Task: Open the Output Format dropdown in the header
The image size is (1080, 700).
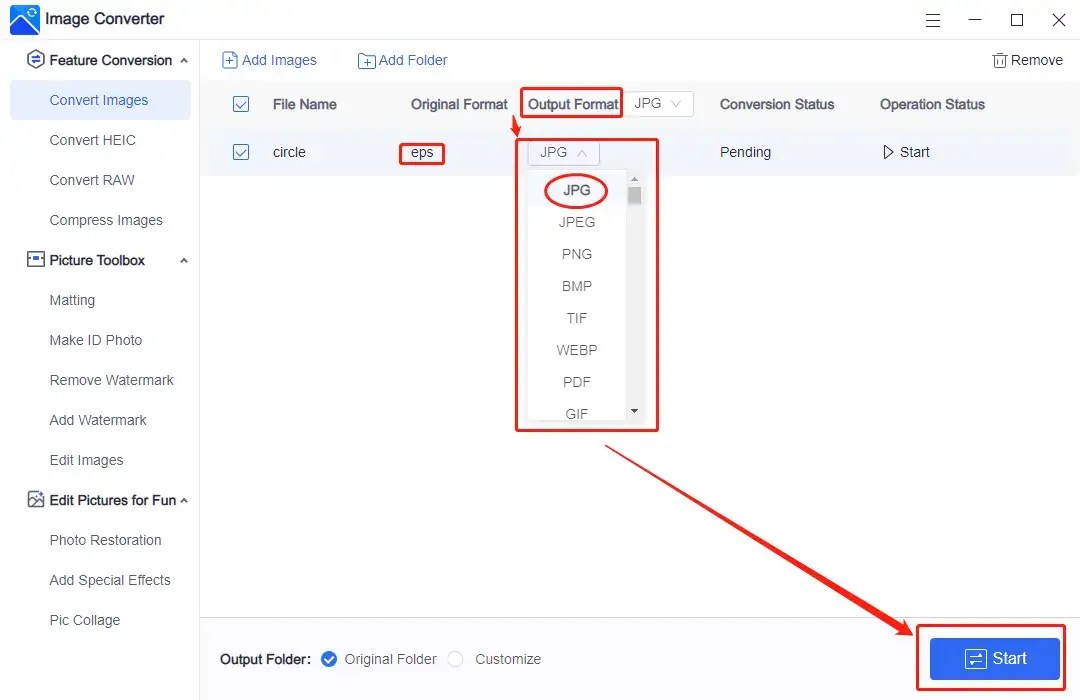Action: [x=659, y=103]
